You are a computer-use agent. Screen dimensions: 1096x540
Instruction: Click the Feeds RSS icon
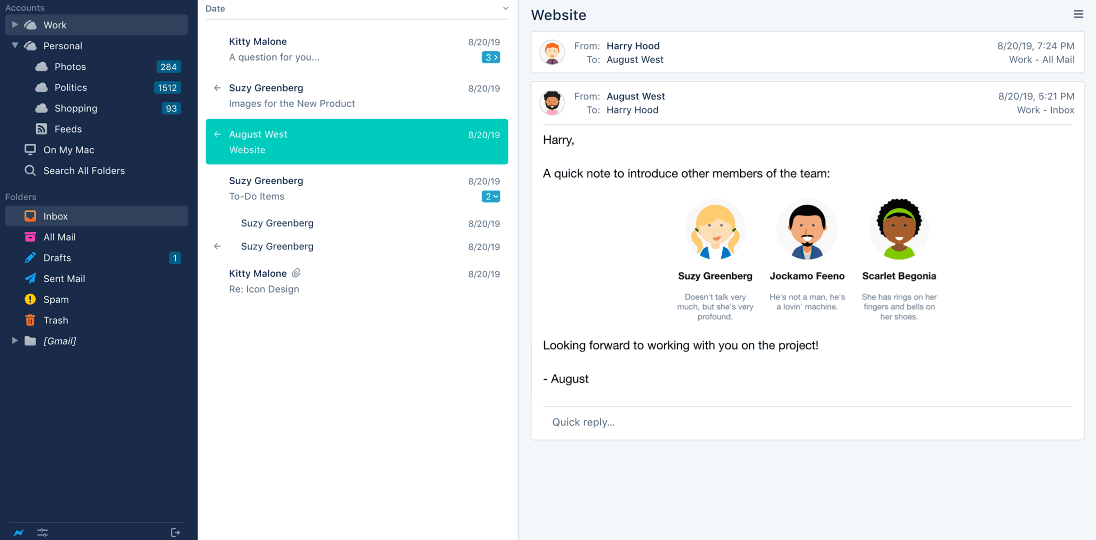click(x=41, y=129)
